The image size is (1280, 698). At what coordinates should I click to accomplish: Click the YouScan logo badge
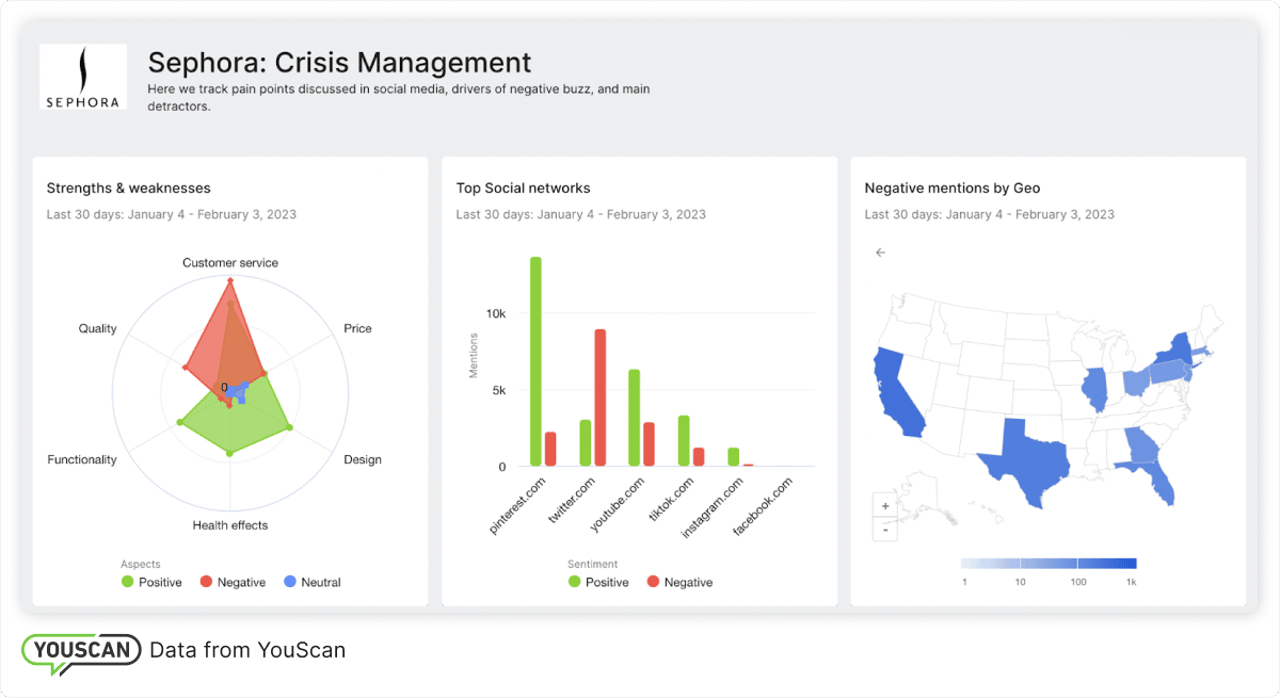pos(82,653)
